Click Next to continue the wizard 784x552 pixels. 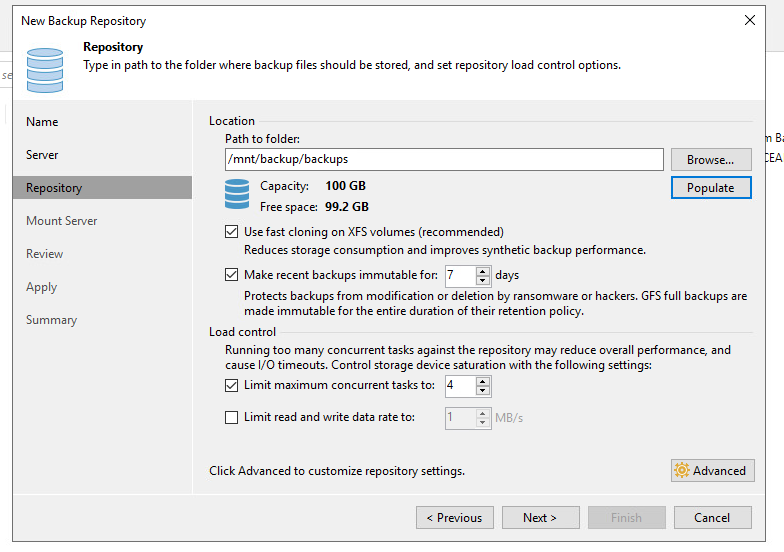(x=539, y=518)
